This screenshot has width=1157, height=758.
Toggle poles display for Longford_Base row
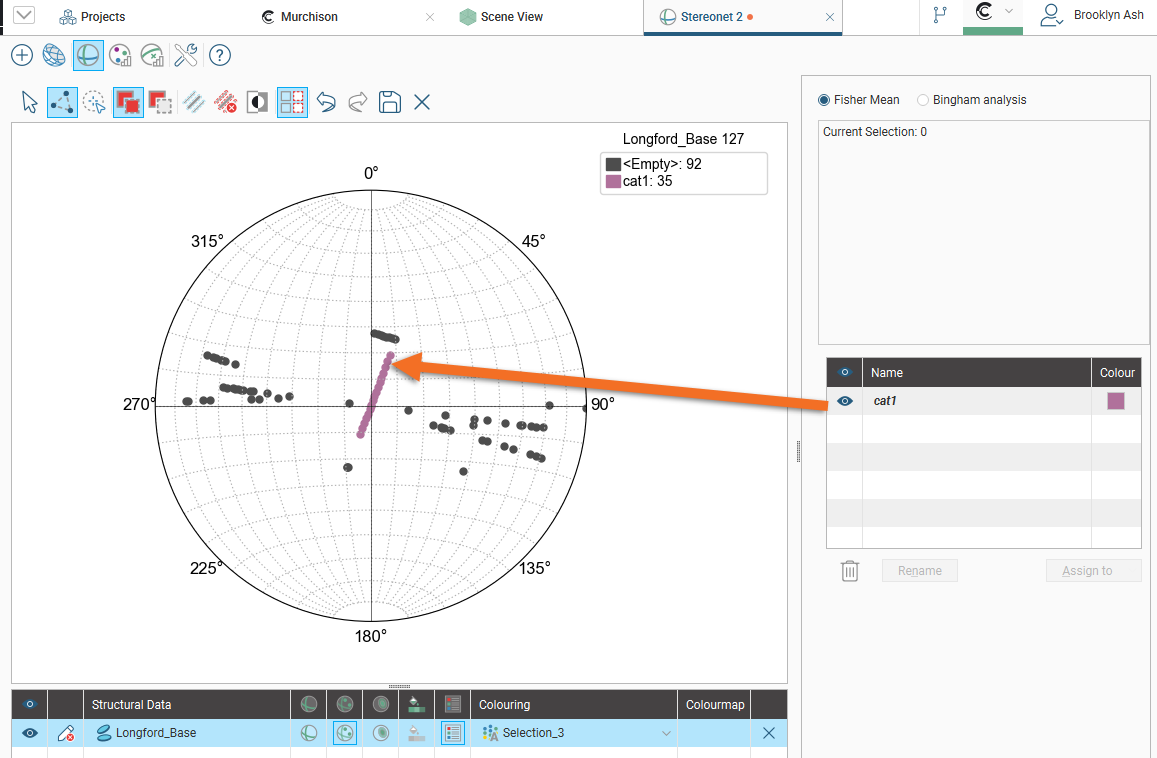345,733
